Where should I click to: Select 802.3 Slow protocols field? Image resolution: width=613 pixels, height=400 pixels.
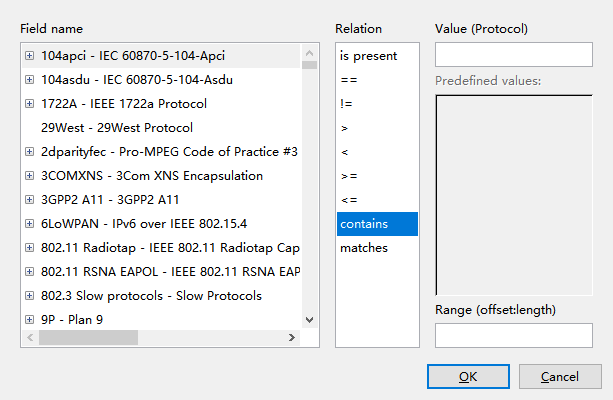point(150,295)
